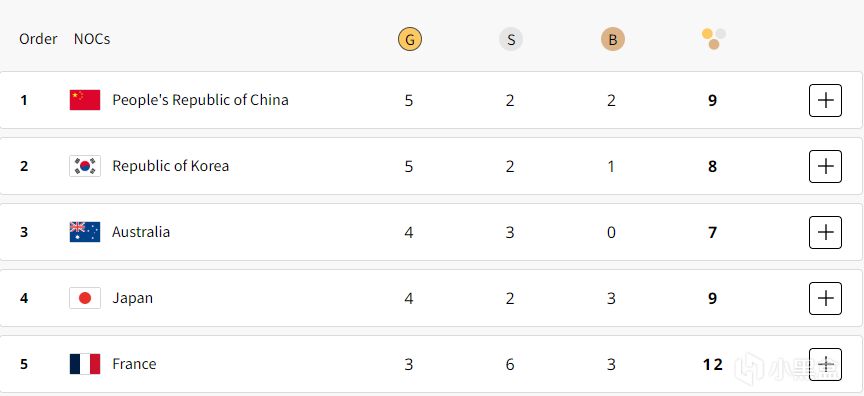Click the France flag icon
Screen dimensions: 864x396
[x=85, y=364]
